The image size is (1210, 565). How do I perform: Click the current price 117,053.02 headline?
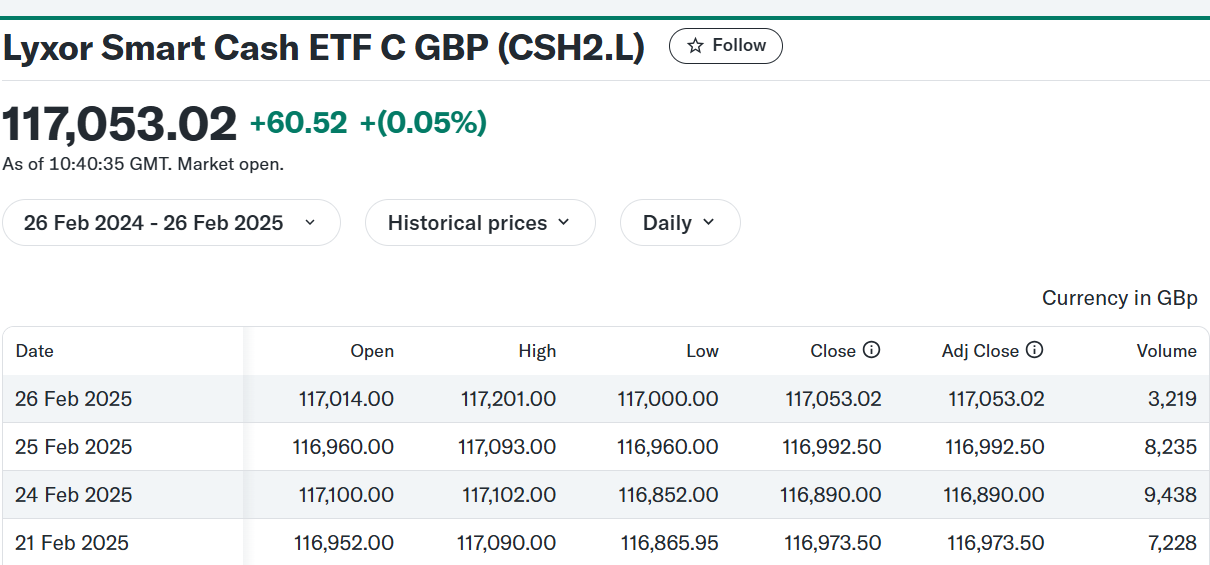[120, 124]
